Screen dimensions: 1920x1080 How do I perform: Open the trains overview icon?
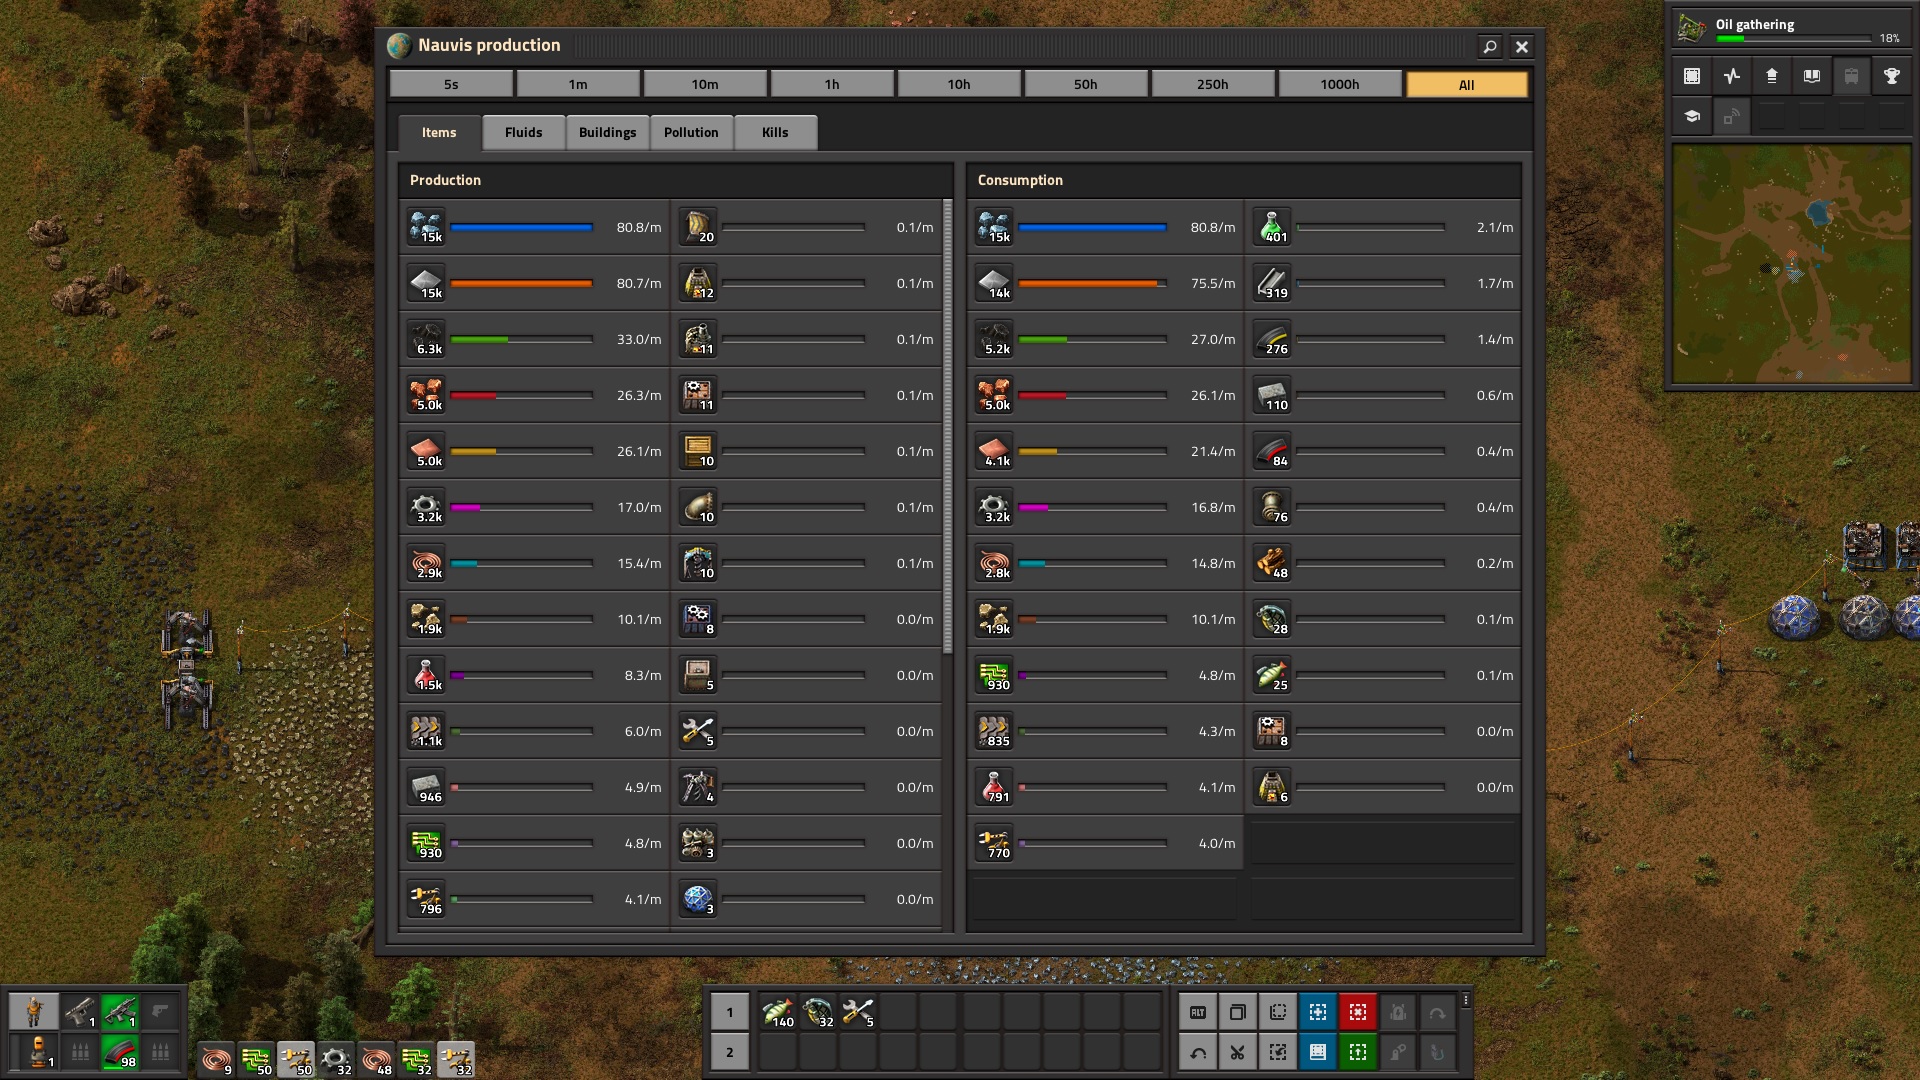[1852, 76]
